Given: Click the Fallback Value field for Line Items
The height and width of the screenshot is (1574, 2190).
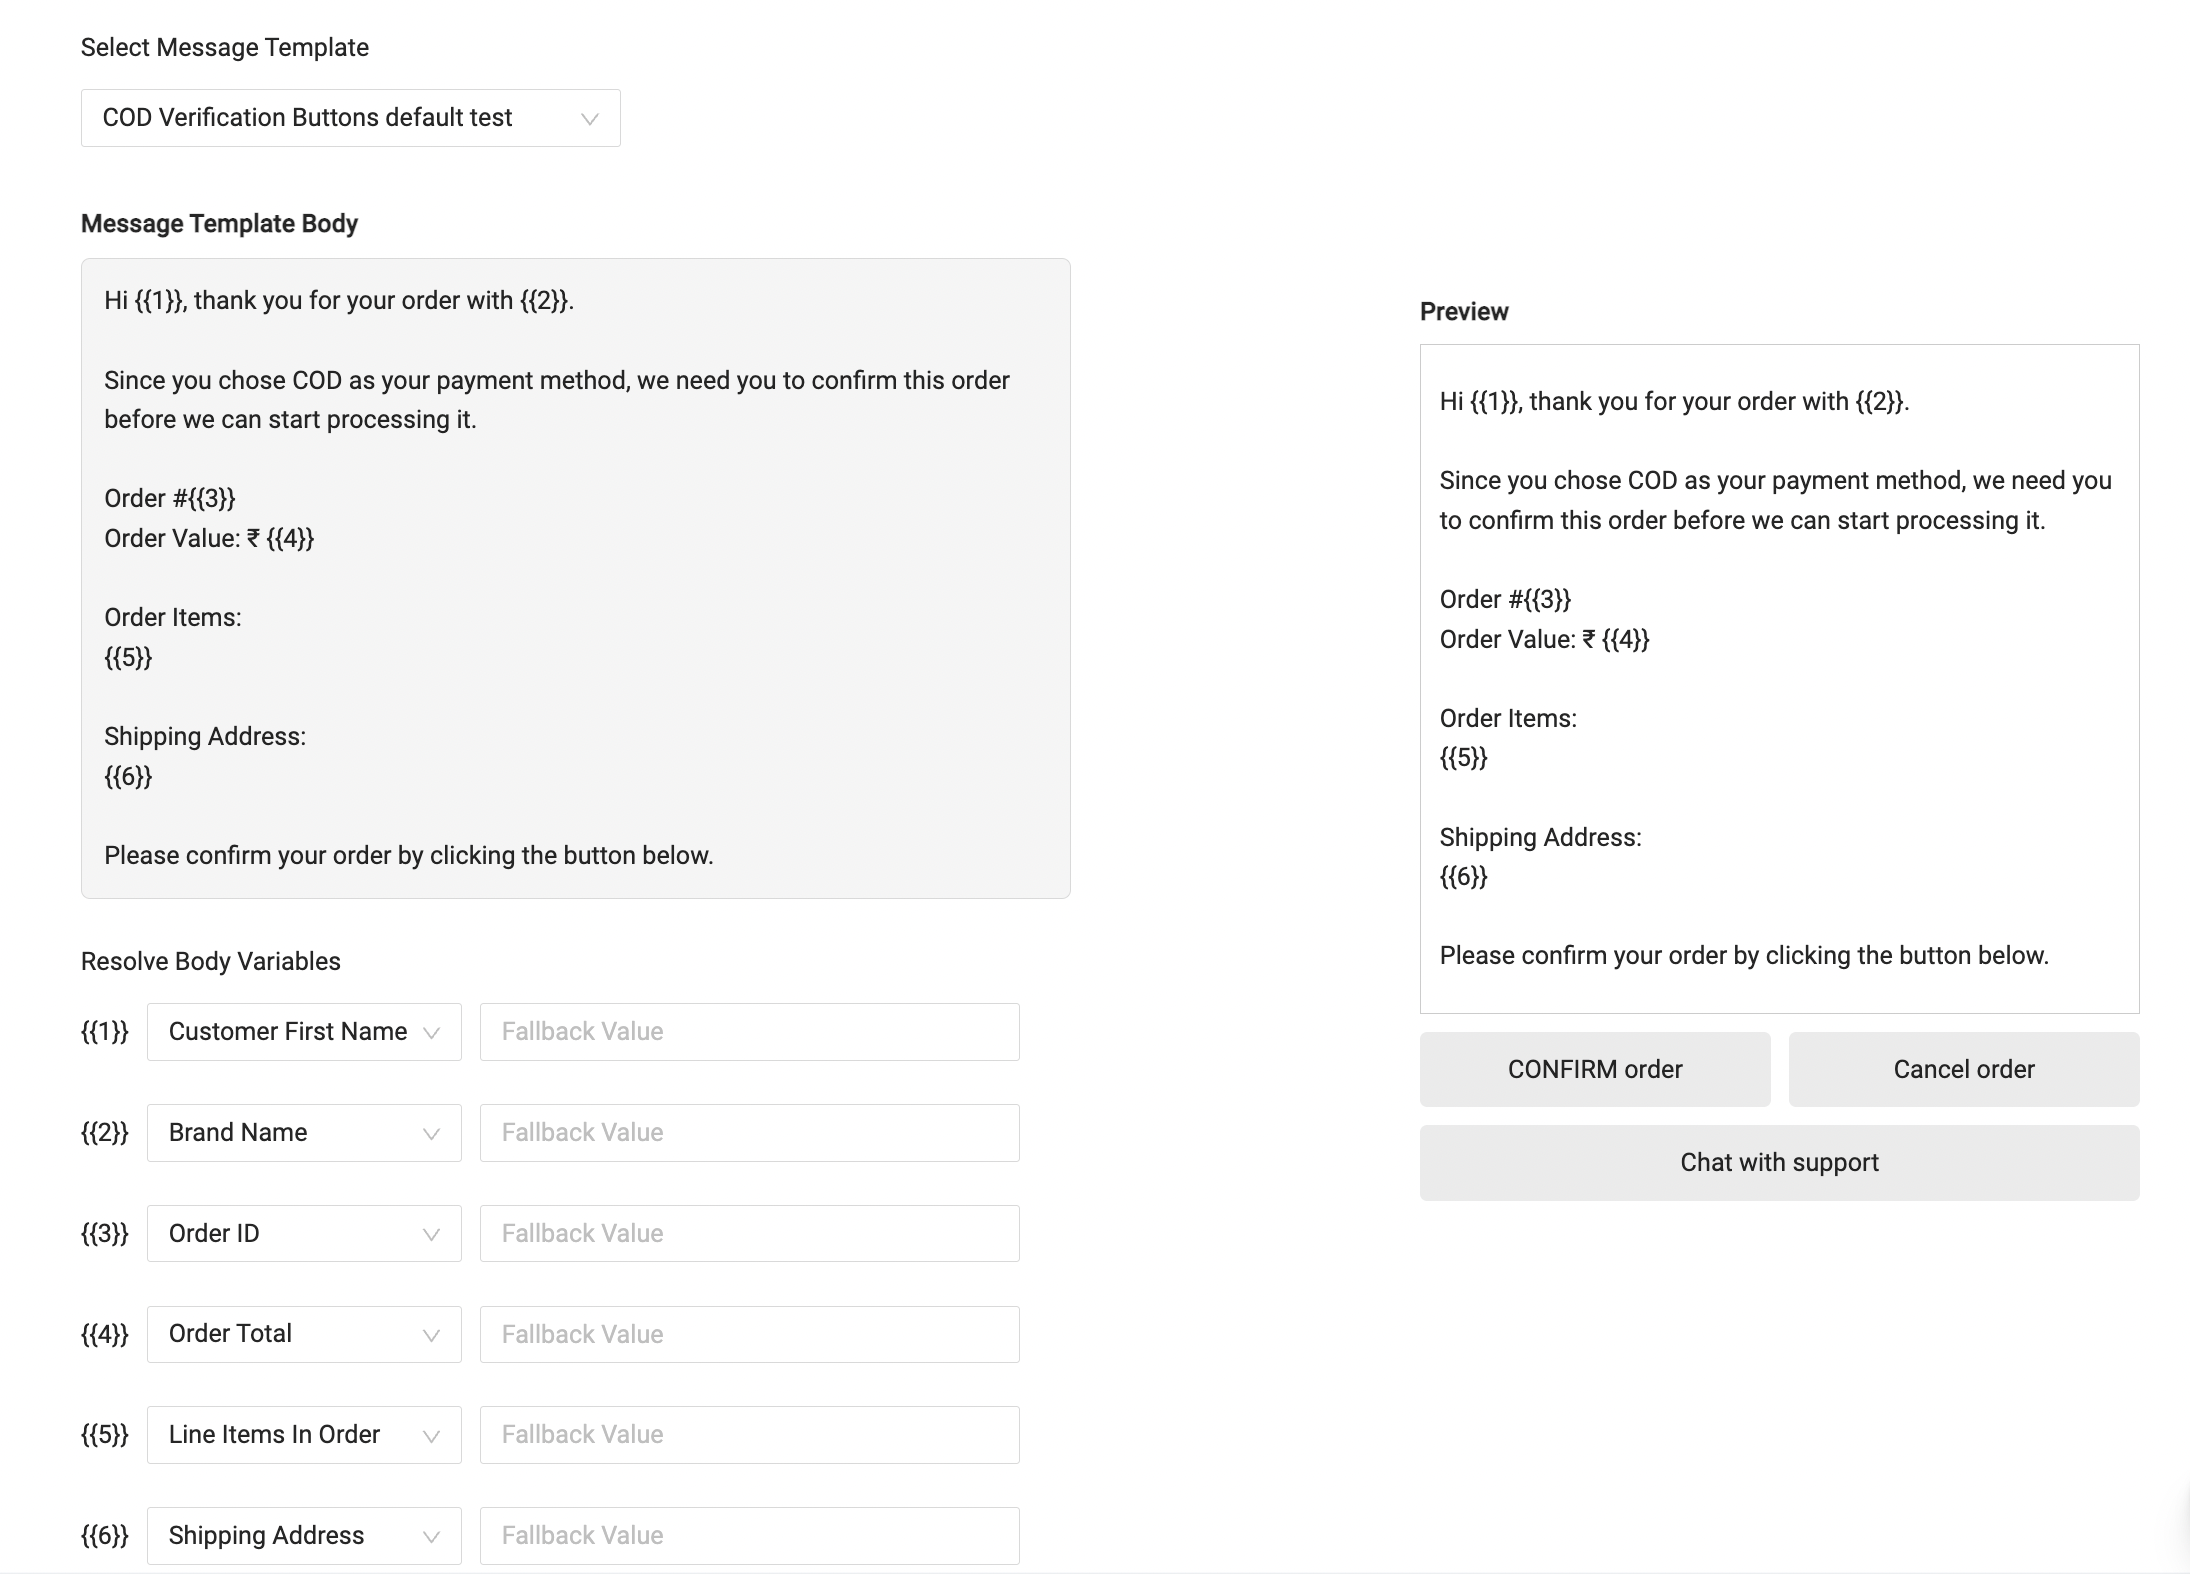Looking at the screenshot, I should (x=748, y=1434).
